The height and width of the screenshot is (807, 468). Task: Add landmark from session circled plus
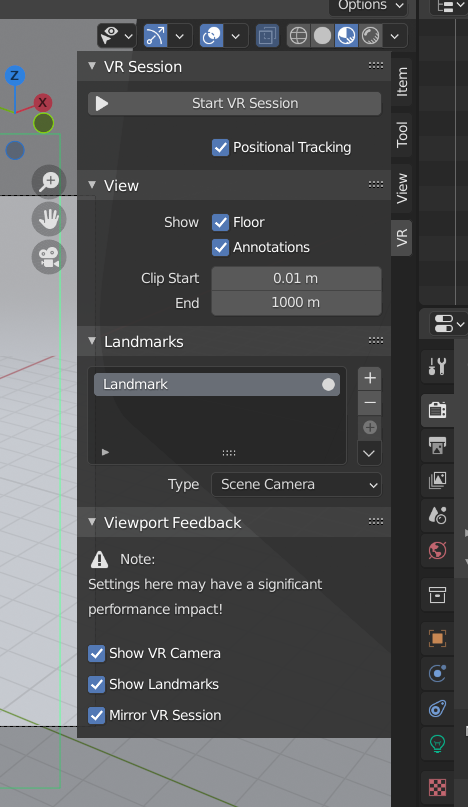coord(370,428)
